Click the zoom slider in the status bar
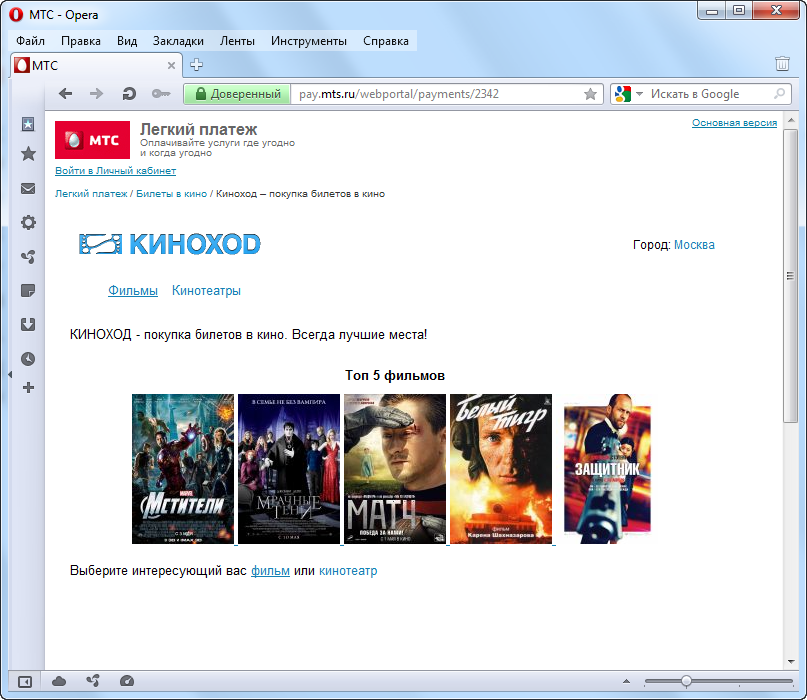Screen dimensions: 807x700 [686, 681]
